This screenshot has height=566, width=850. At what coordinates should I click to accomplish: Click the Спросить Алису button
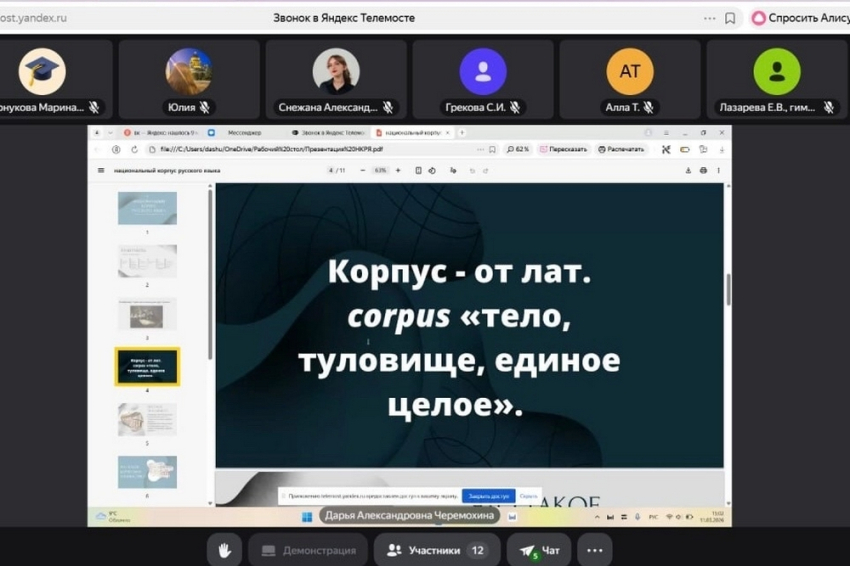click(x=800, y=18)
